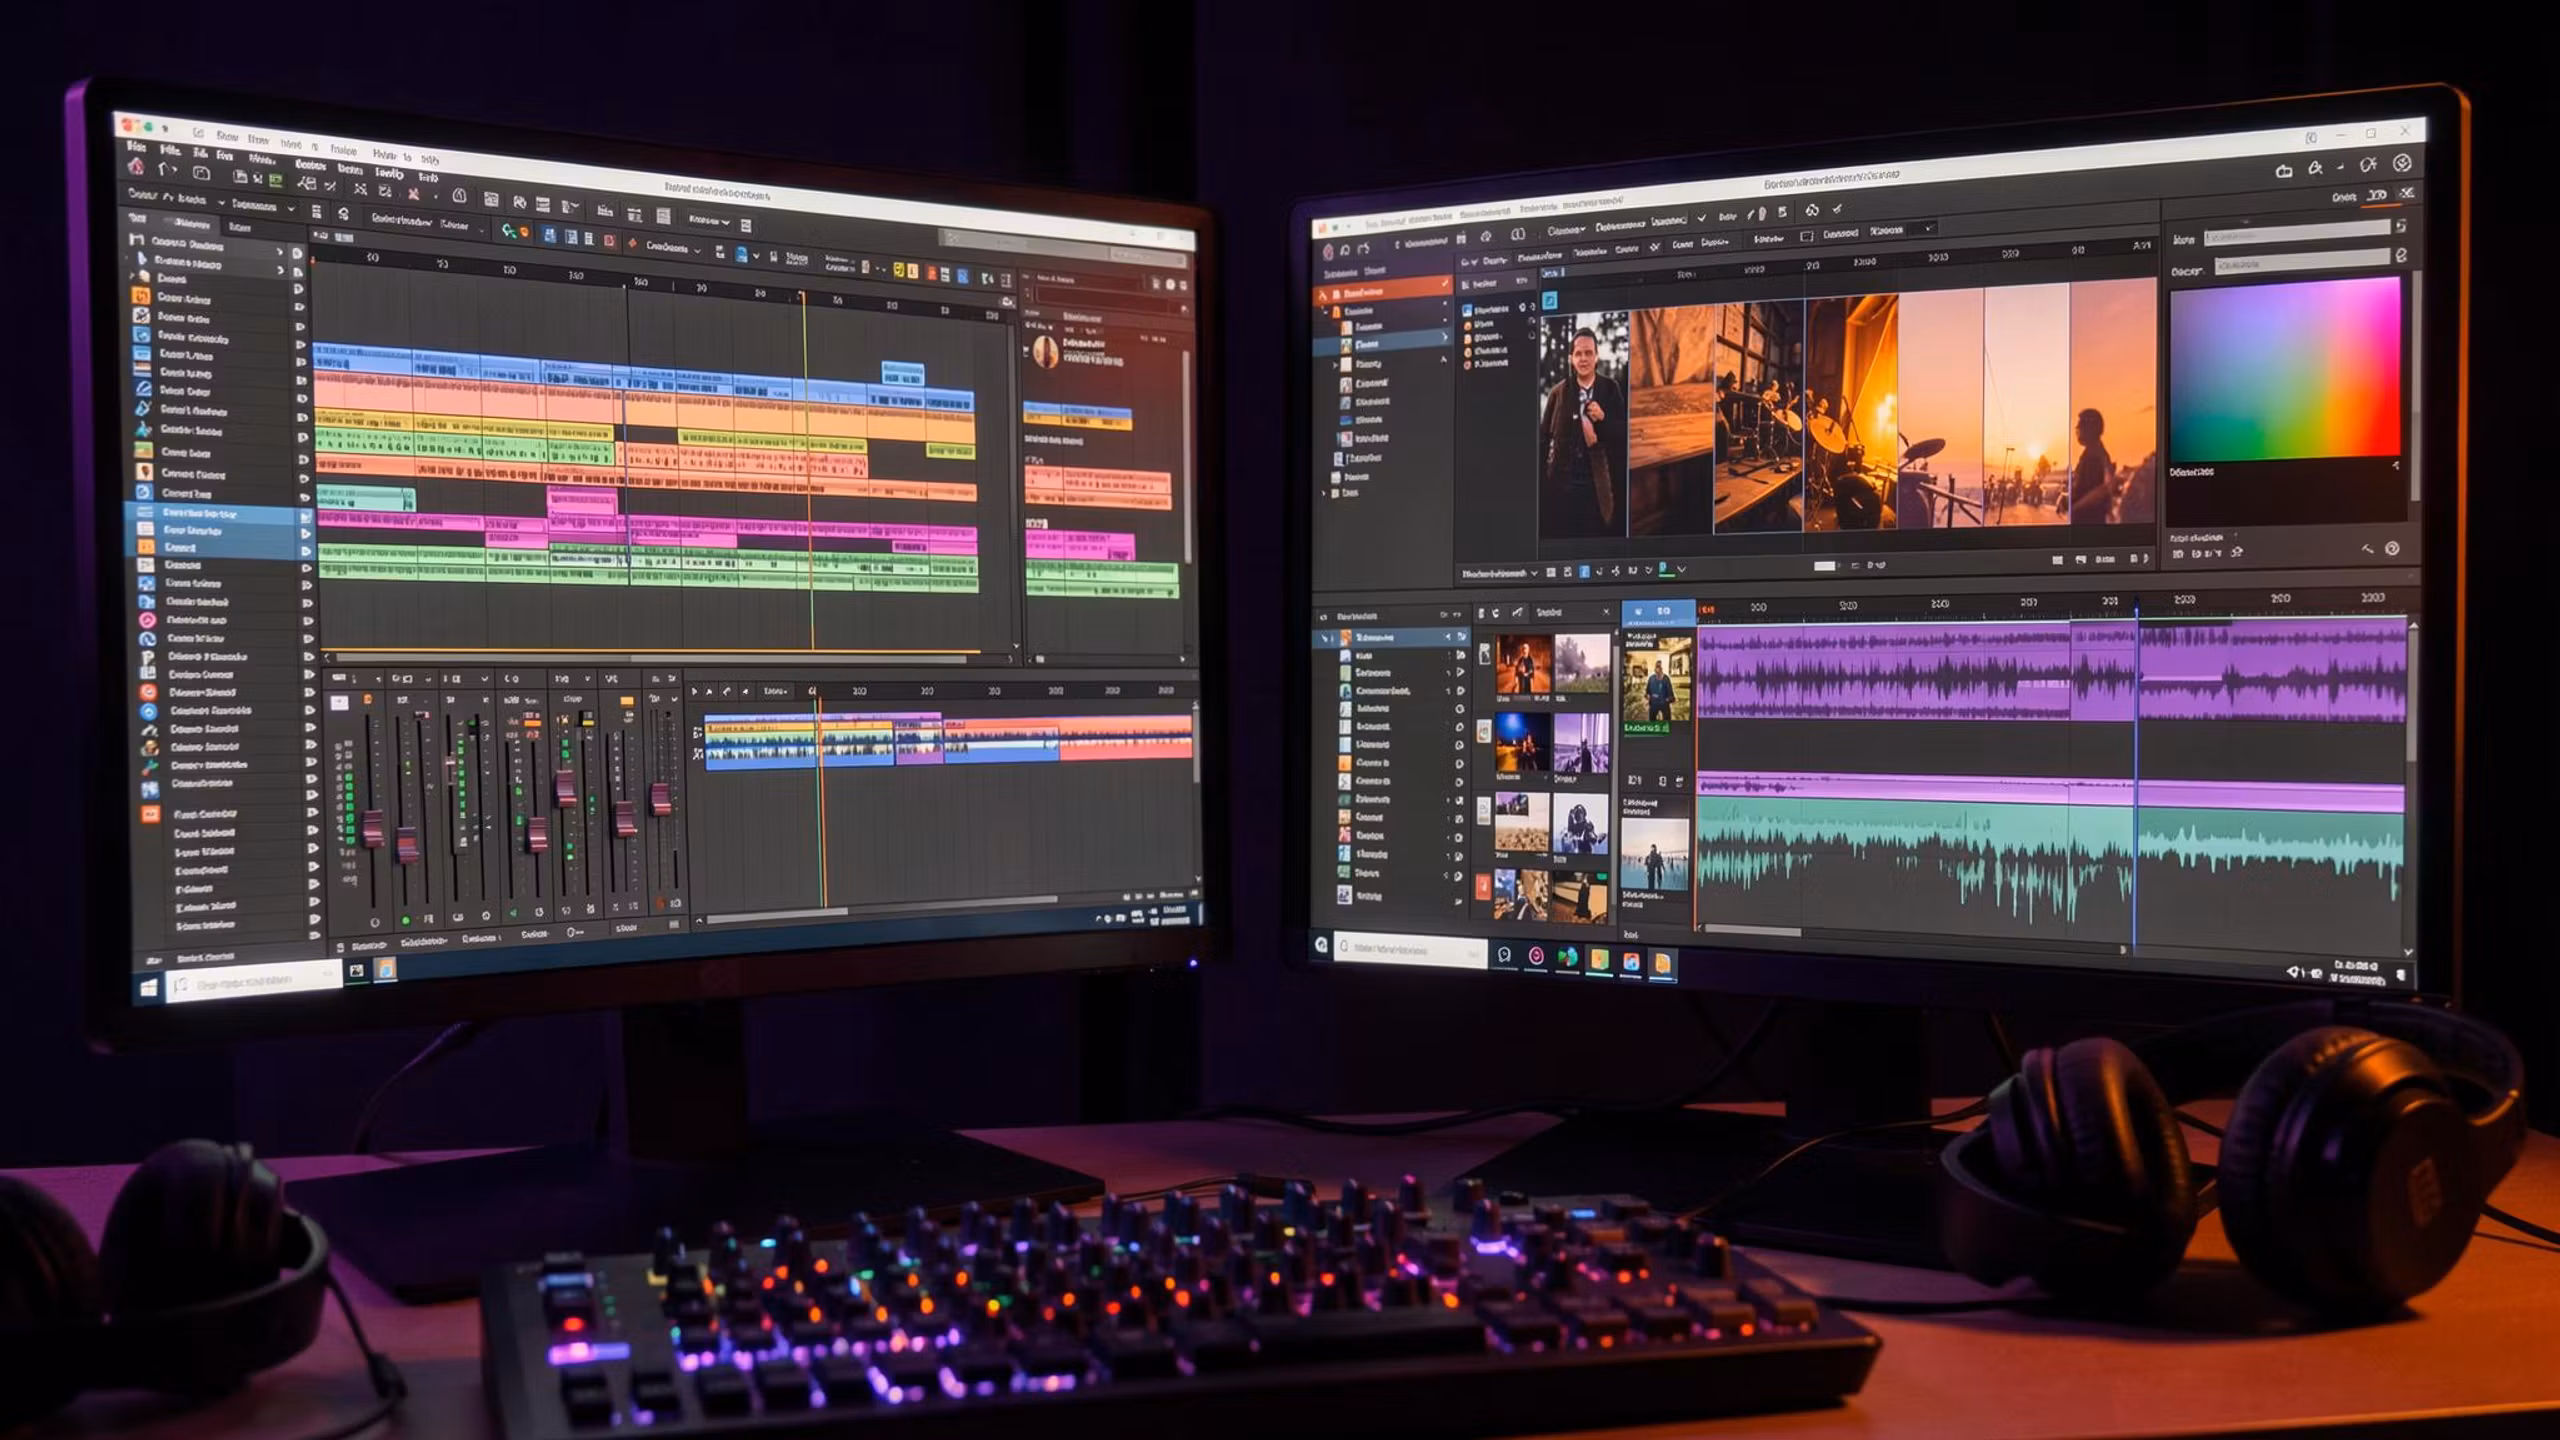
Task: Click the wrench icon below the color picker
Action: tap(2367, 549)
